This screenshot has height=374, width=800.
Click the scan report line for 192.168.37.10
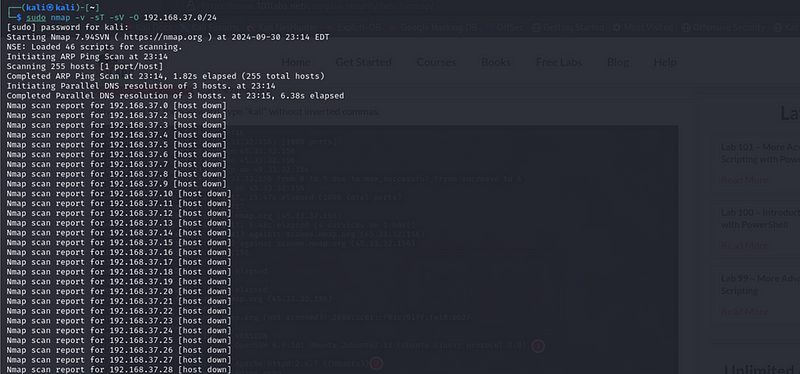click(x=119, y=193)
